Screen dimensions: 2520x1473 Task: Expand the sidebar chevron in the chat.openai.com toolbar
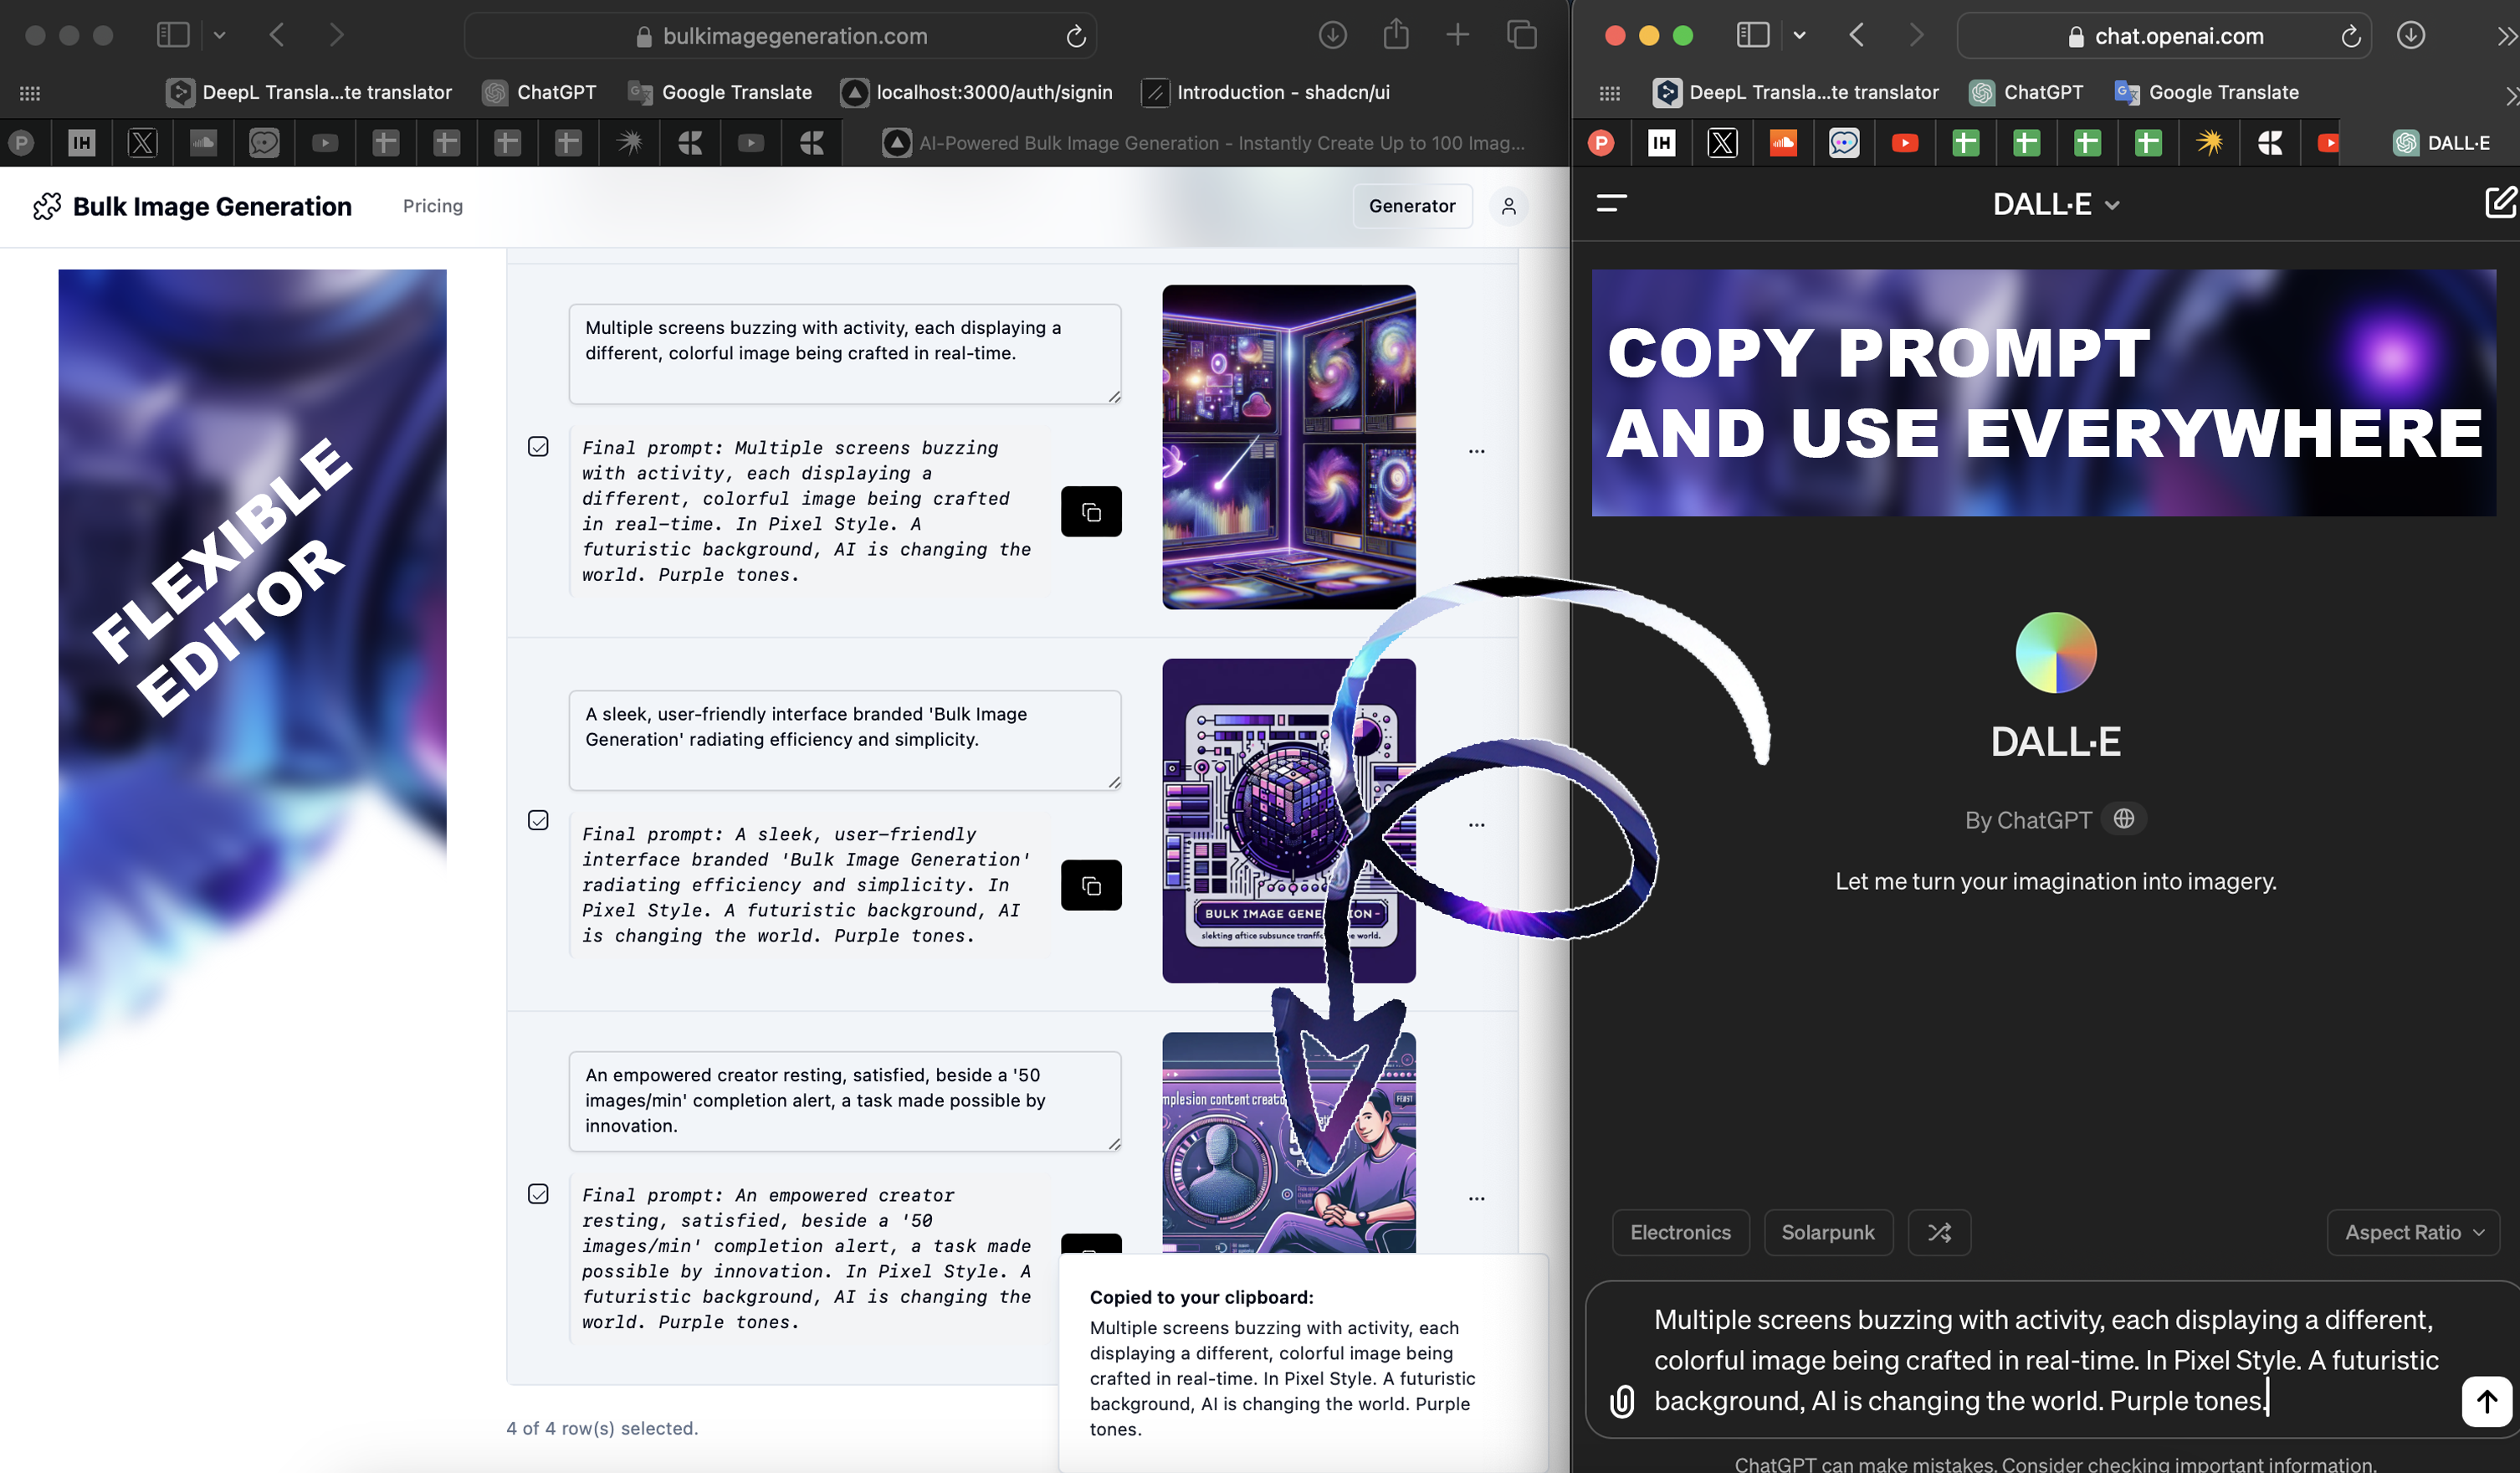pyautogui.click(x=1799, y=36)
